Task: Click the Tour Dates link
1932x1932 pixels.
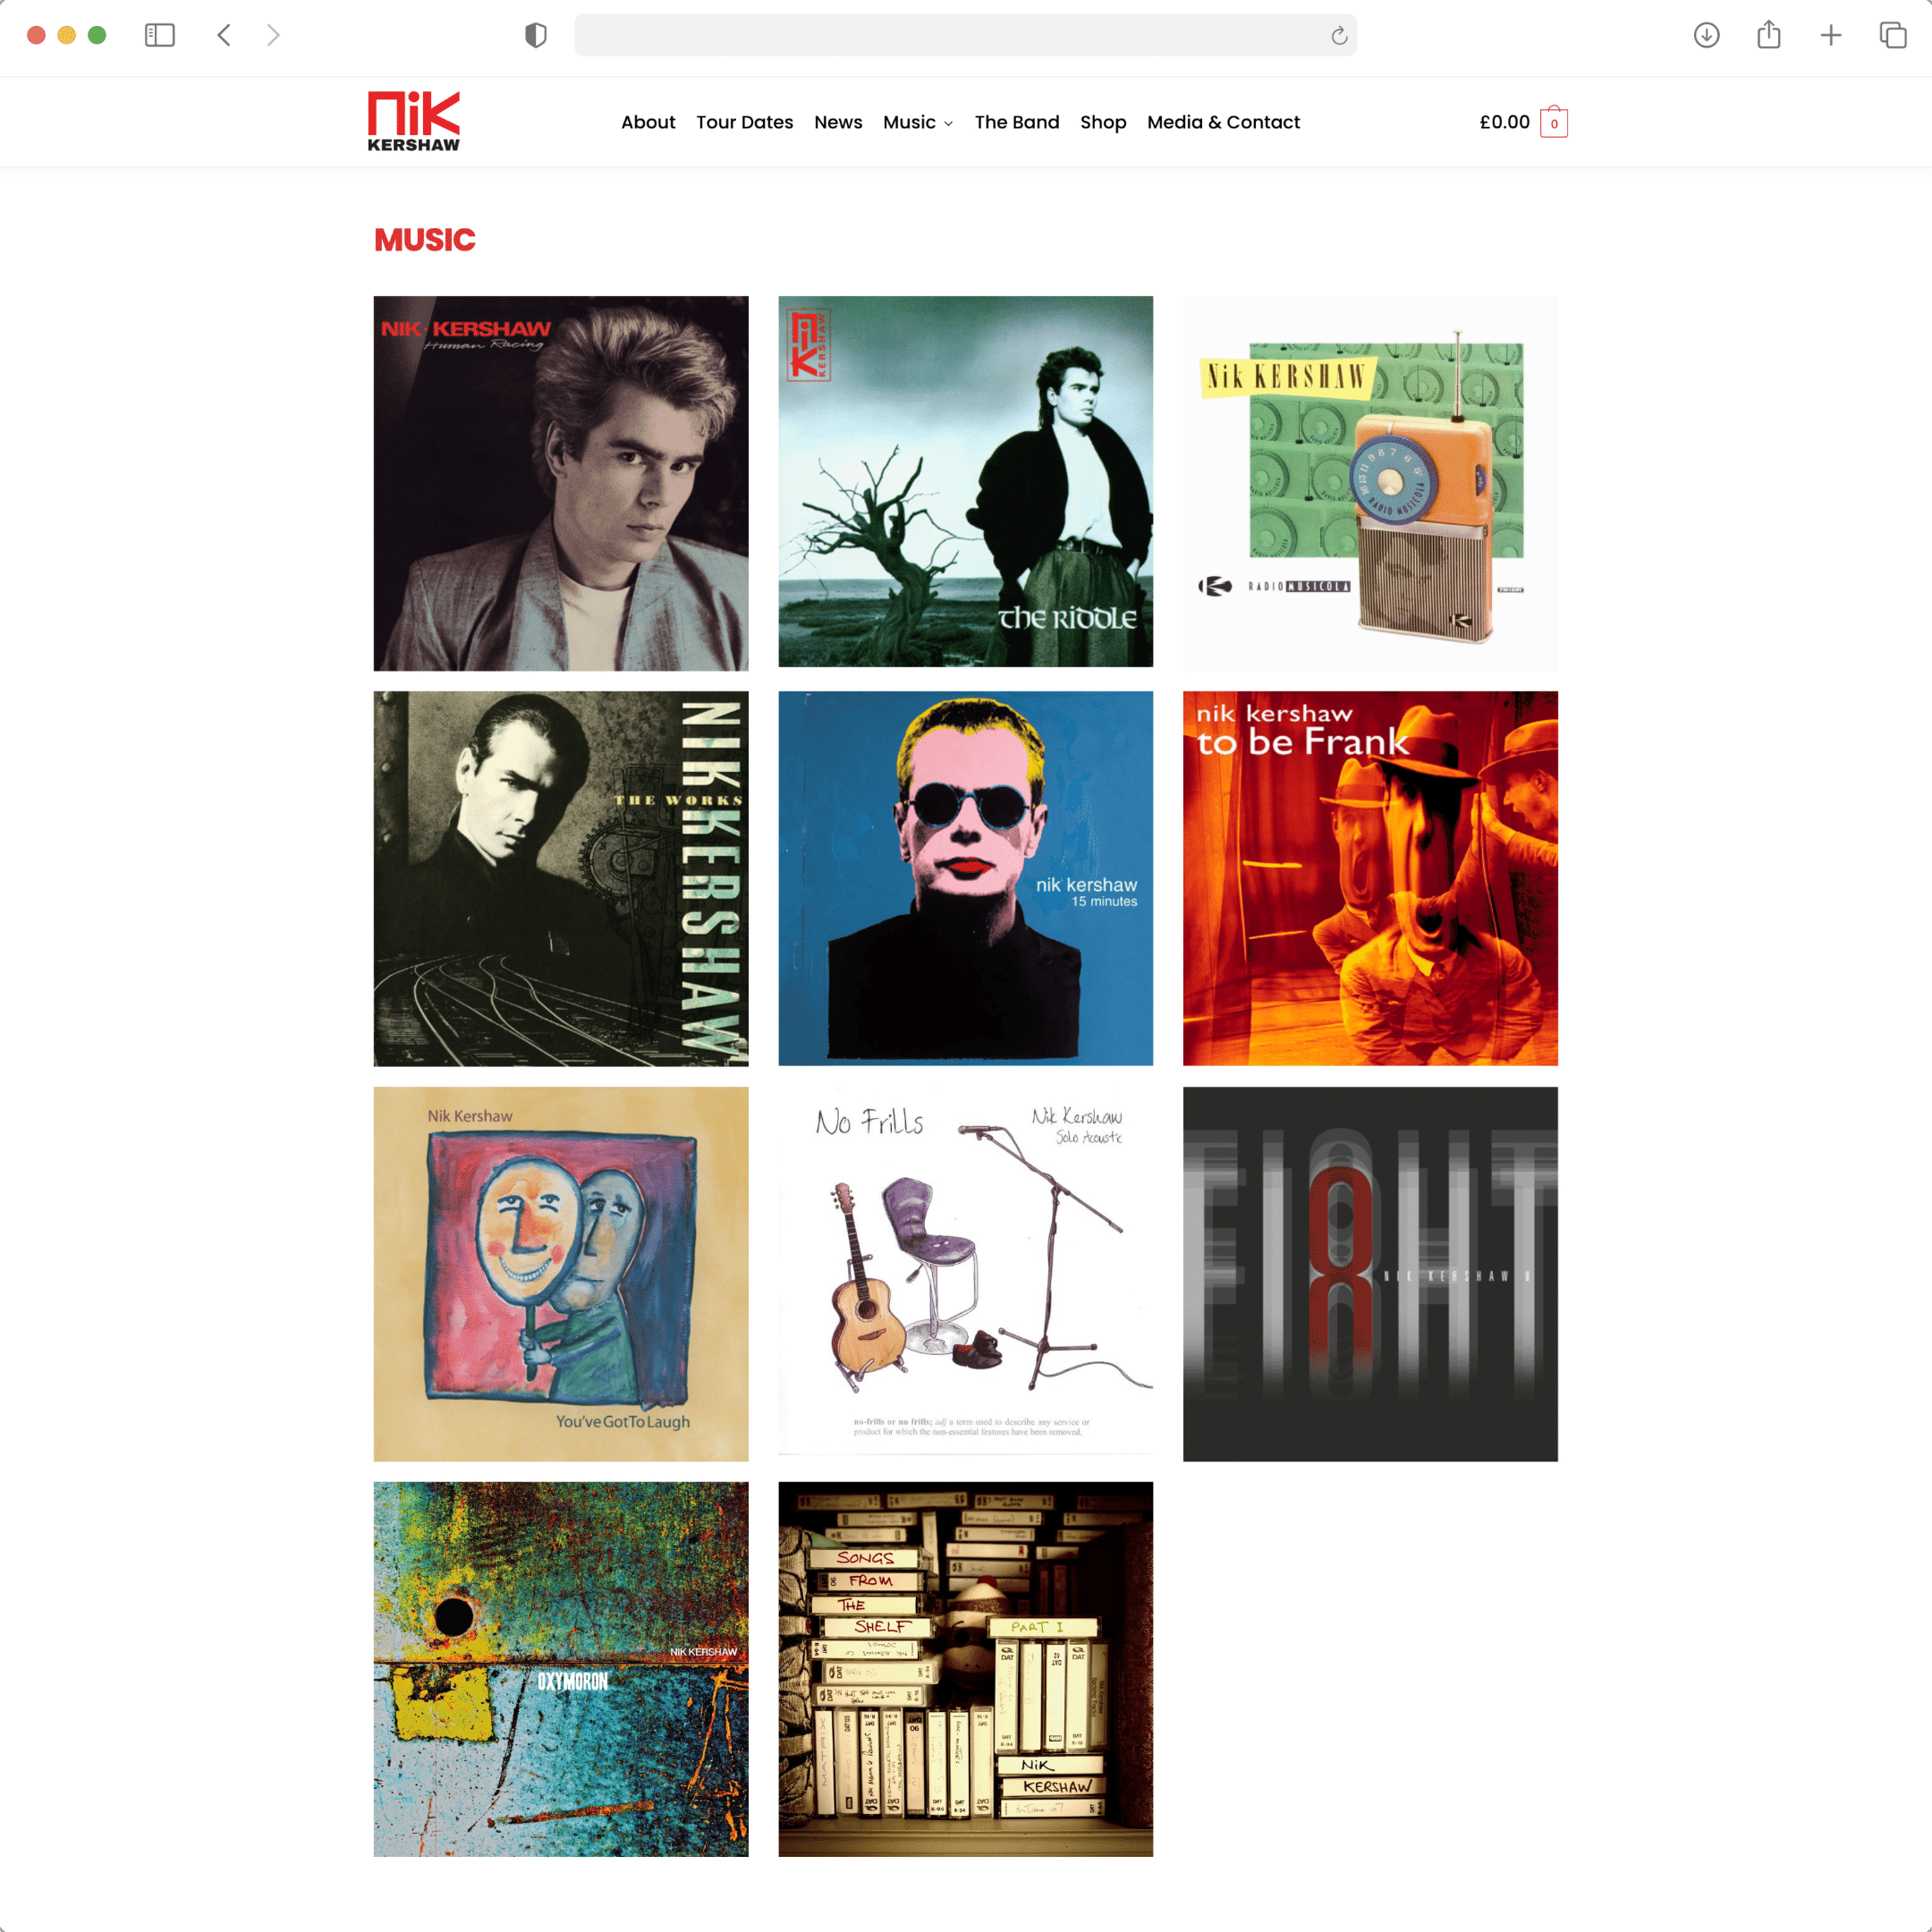Action: click(x=745, y=121)
